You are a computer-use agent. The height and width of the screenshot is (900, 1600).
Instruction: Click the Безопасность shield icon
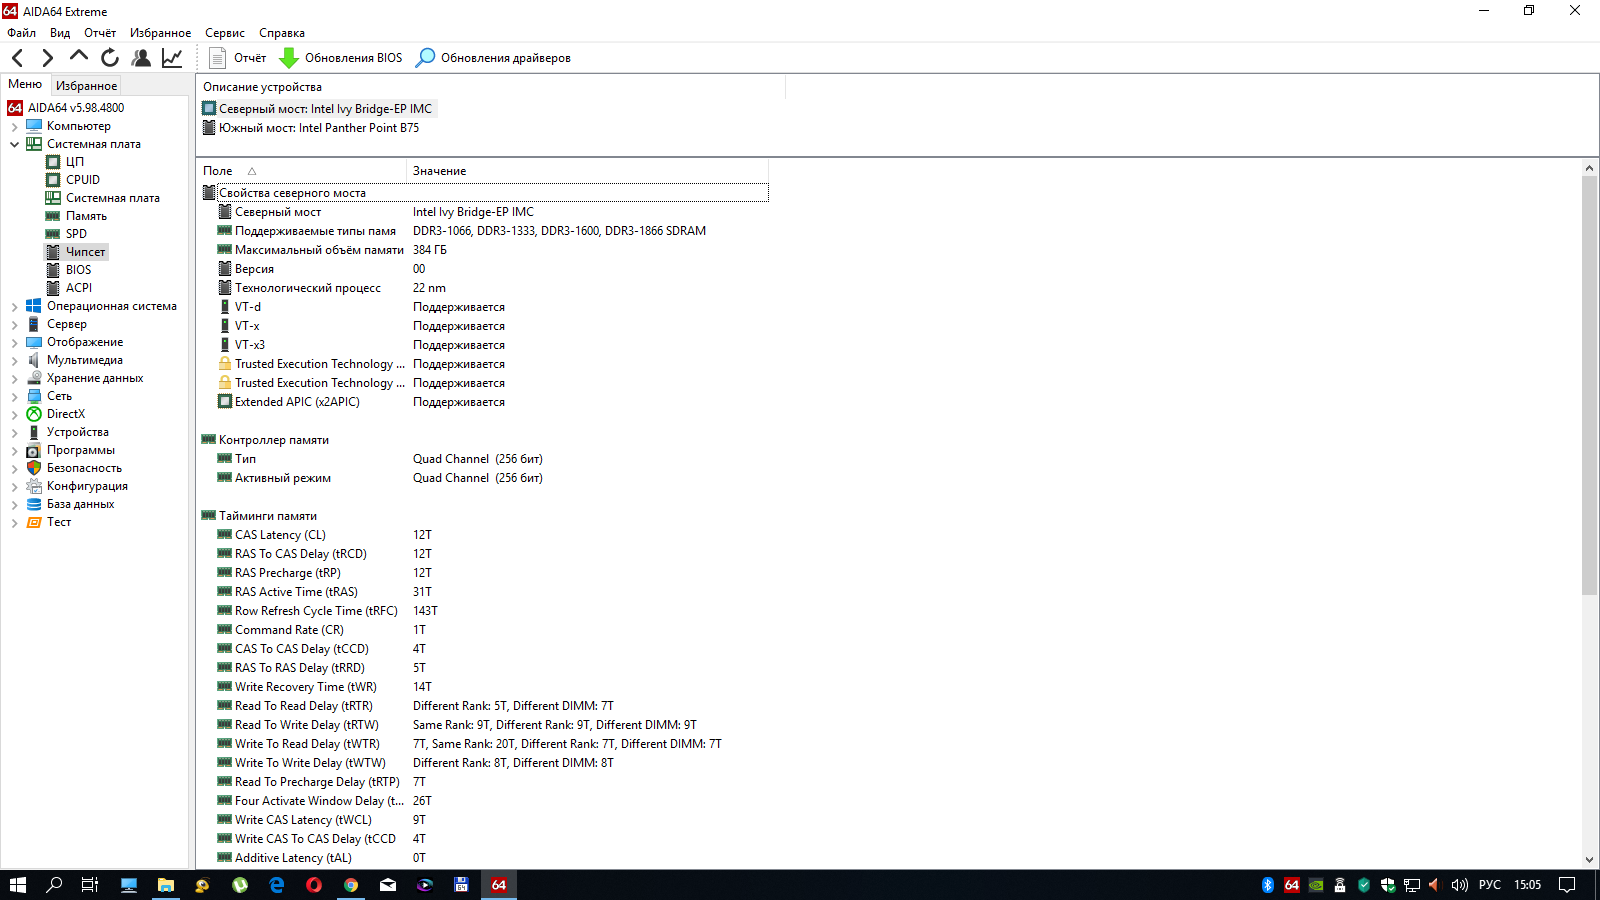[34, 468]
